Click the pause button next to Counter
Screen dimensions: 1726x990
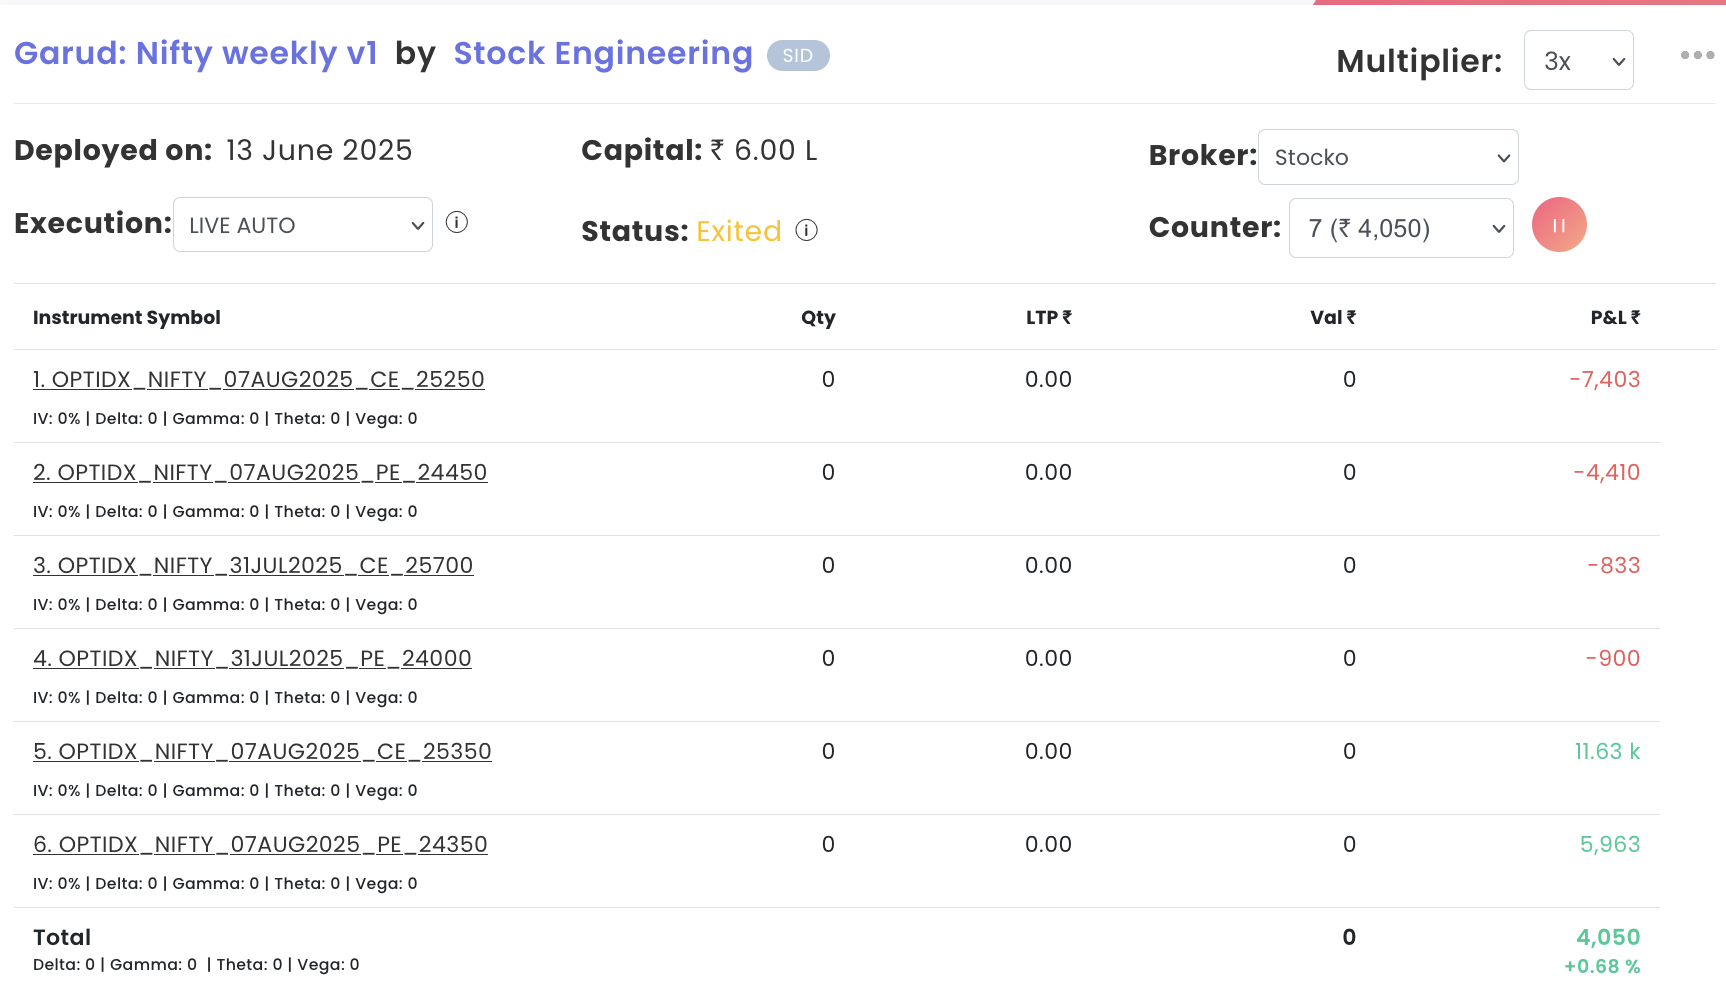[1558, 225]
